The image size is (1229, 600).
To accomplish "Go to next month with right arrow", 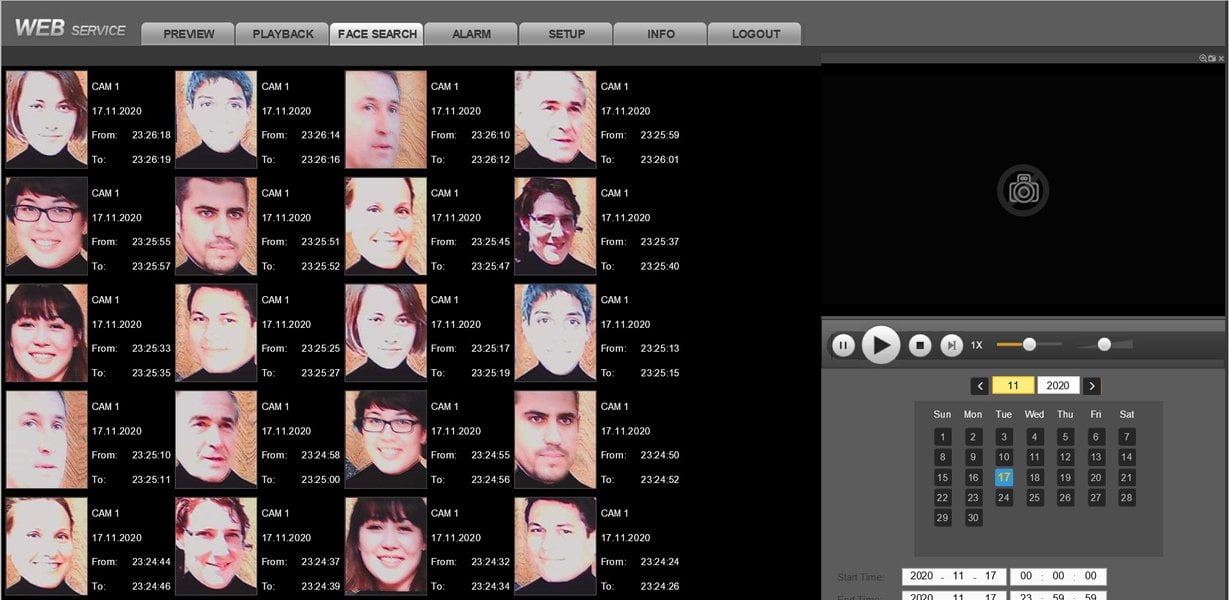I will [1092, 386].
